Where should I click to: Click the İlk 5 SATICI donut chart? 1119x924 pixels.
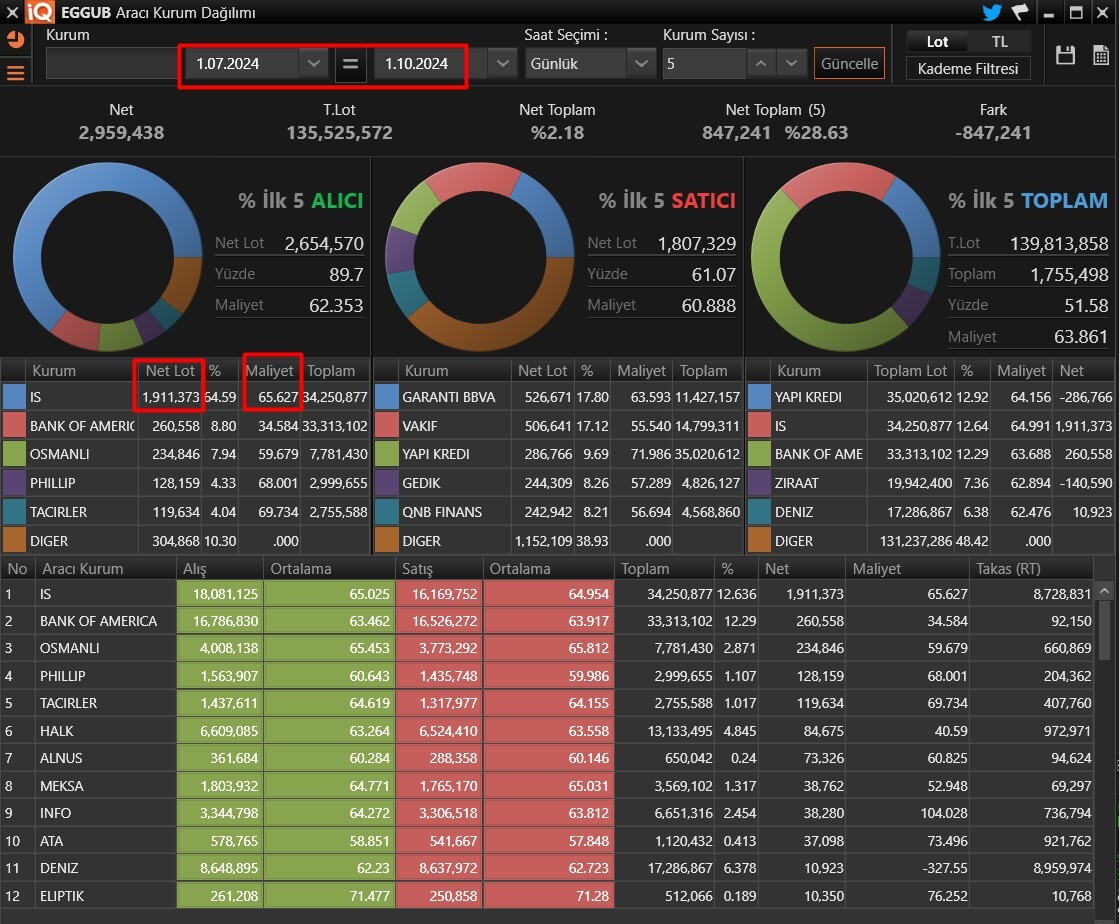tap(480, 257)
